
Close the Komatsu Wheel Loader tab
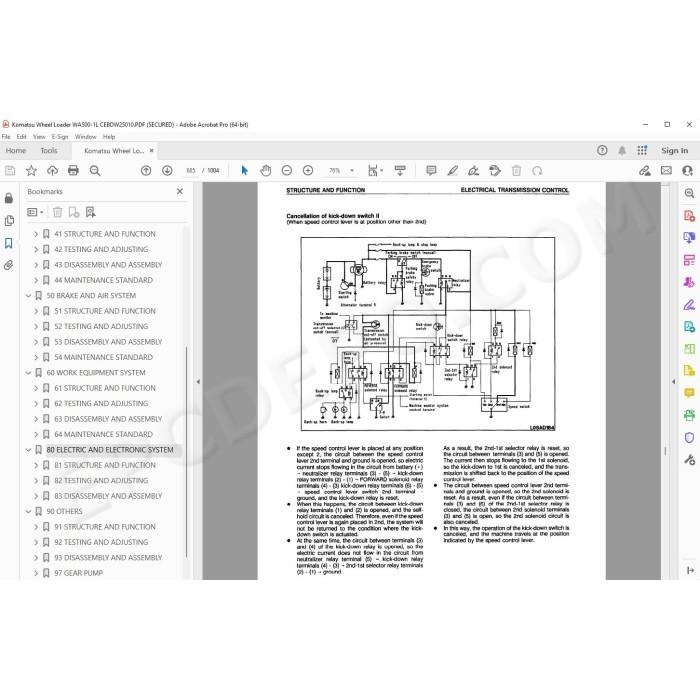(151, 151)
